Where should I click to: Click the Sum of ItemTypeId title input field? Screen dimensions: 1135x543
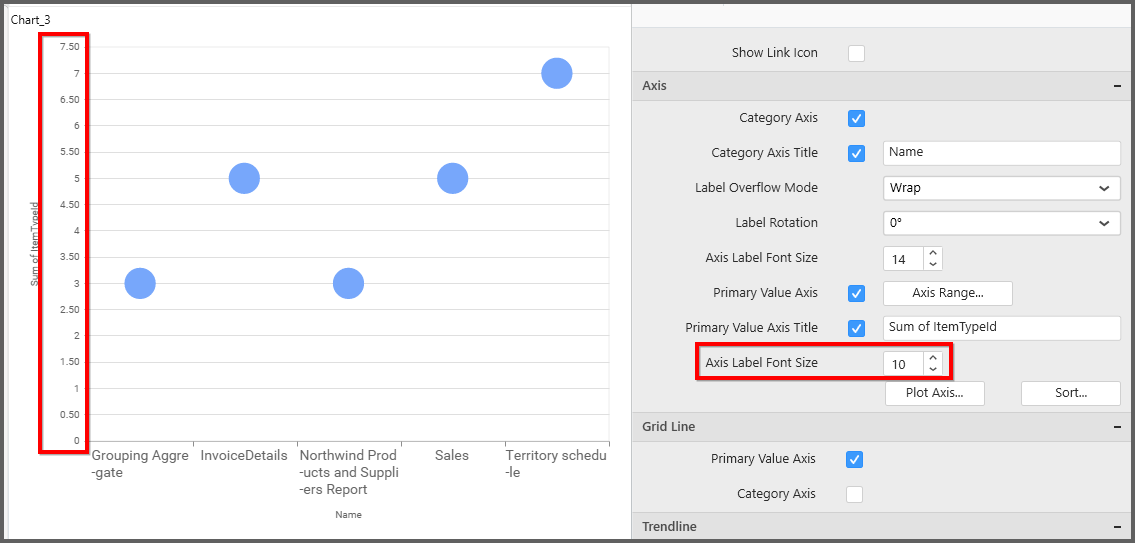click(1001, 328)
